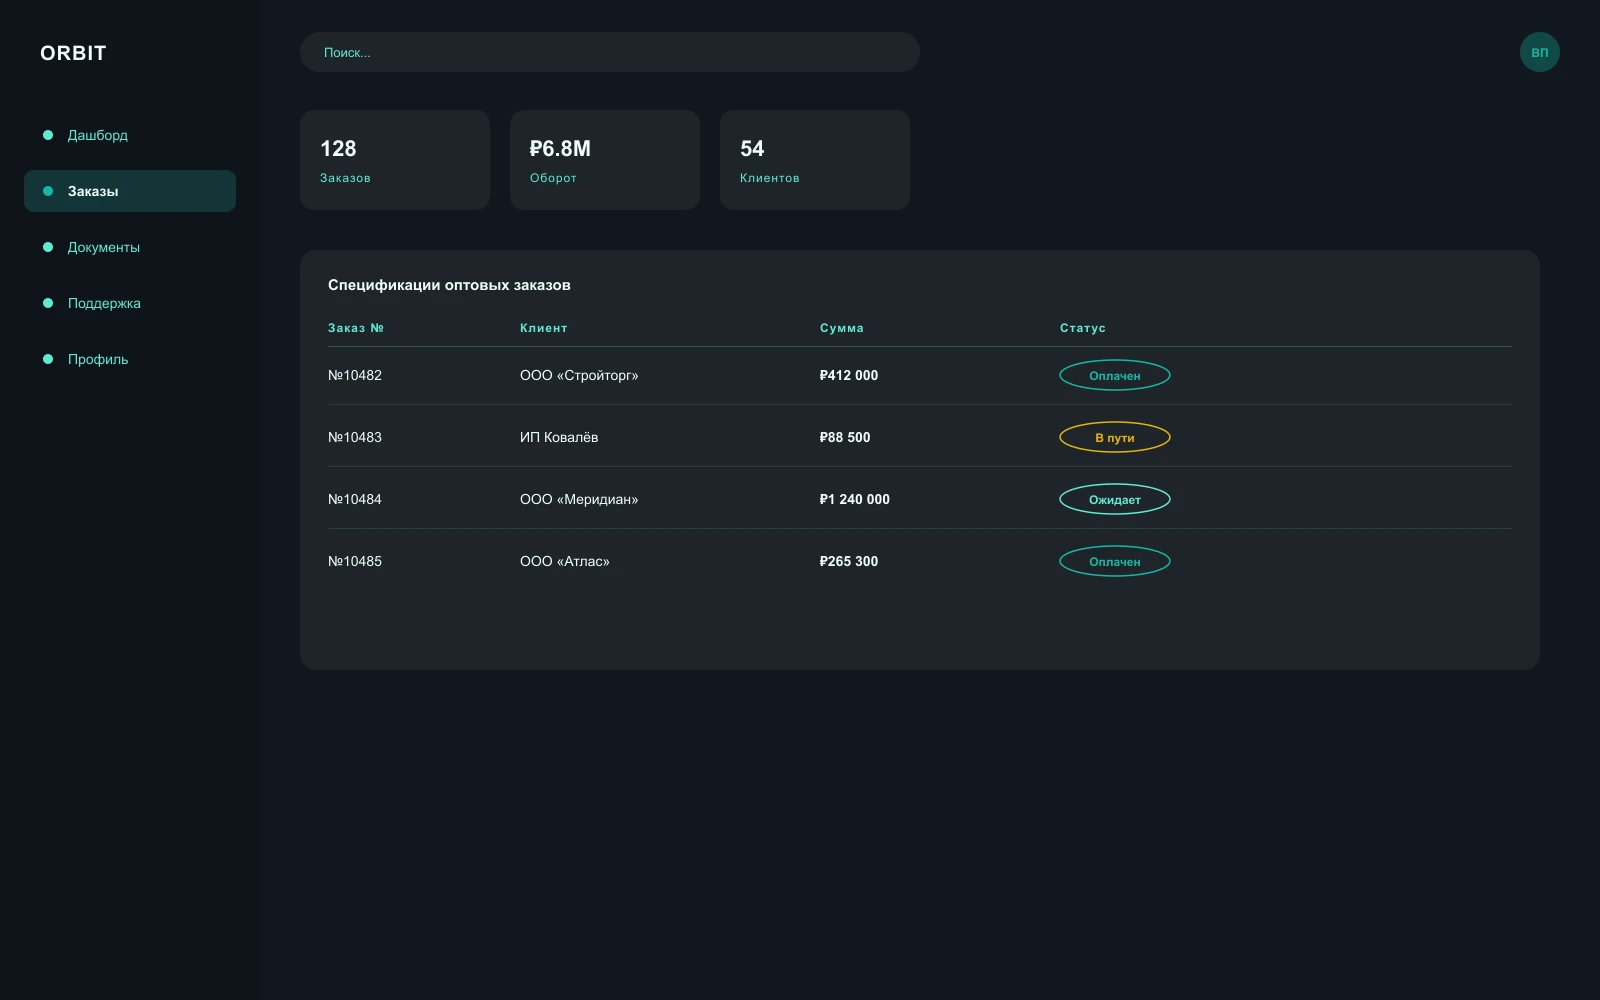This screenshot has height=1000, width=1600.
Task: Sort by the Заказ № column header
Action: (356, 328)
